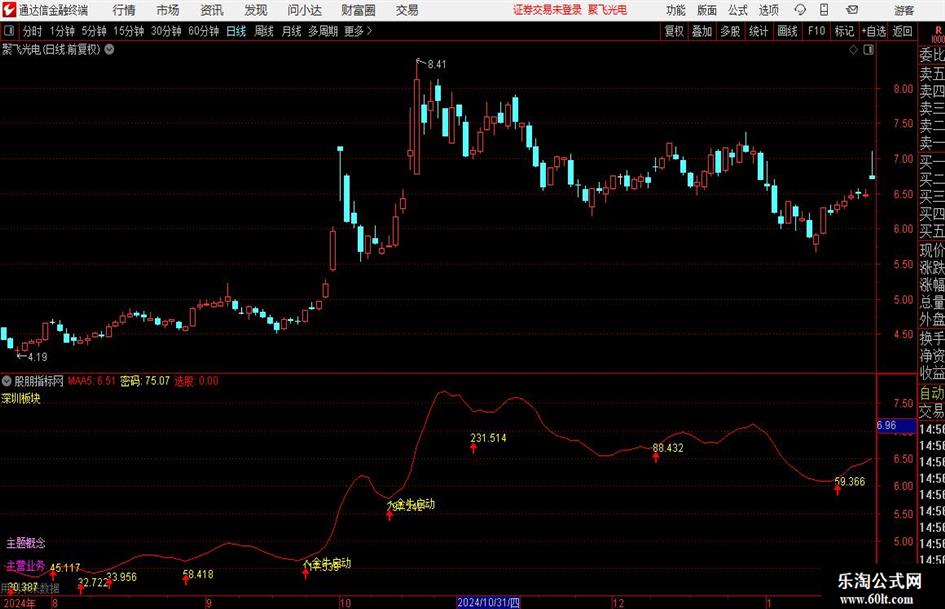
Task: Toggle the right info panel icon
Action: point(868,50)
